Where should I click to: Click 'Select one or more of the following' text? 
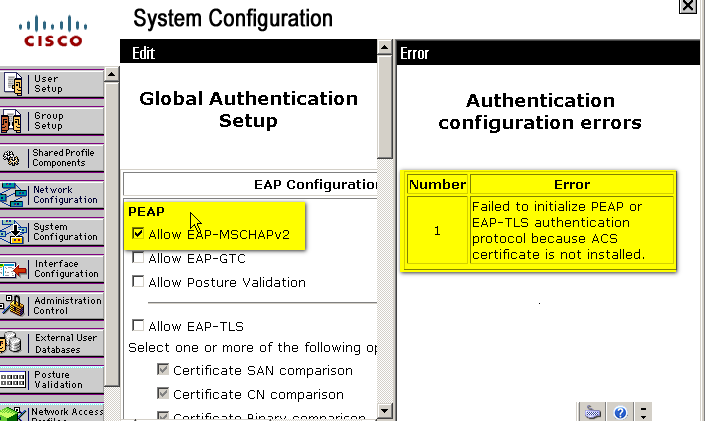click(x=252, y=348)
